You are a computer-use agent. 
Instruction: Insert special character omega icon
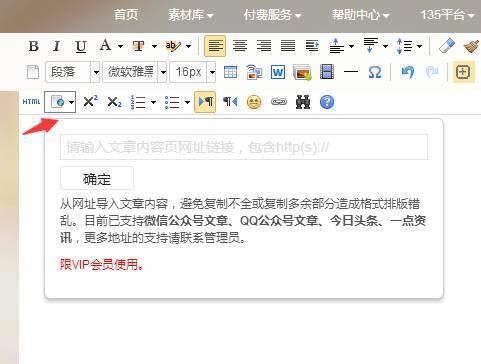375,72
